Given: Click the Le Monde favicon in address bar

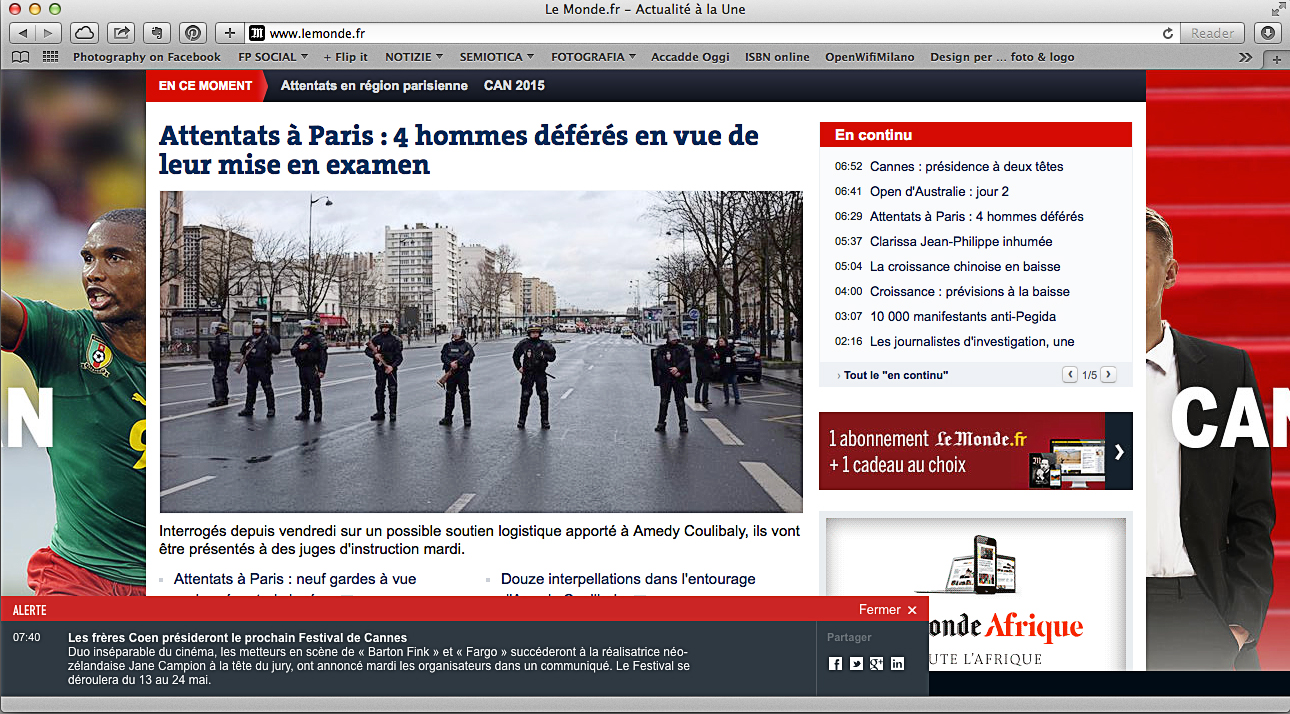Looking at the screenshot, I should click(256, 33).
